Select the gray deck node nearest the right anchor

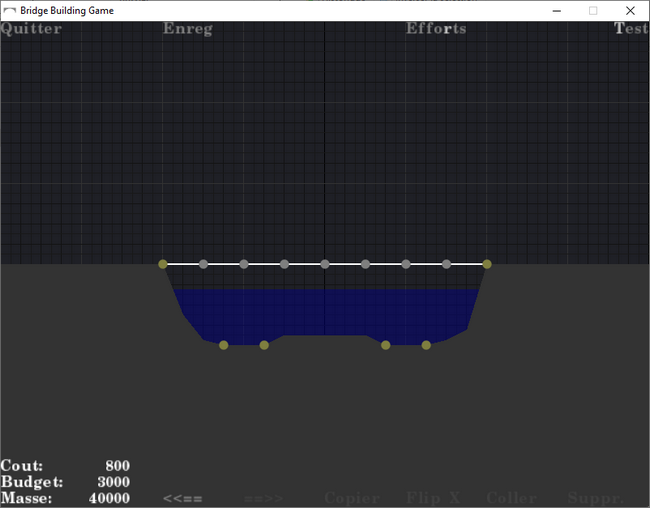click(446, 264)
